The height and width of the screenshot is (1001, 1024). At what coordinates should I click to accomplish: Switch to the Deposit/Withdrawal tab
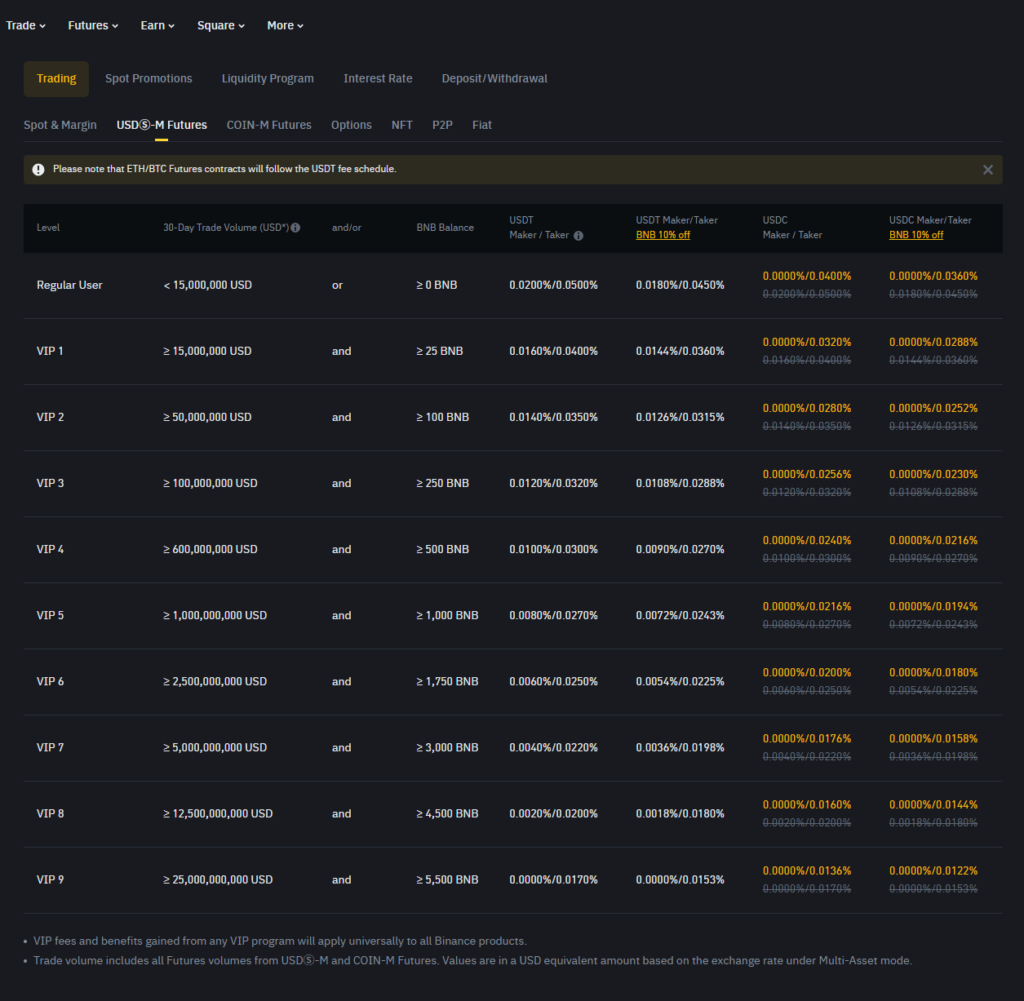[494, 79]
